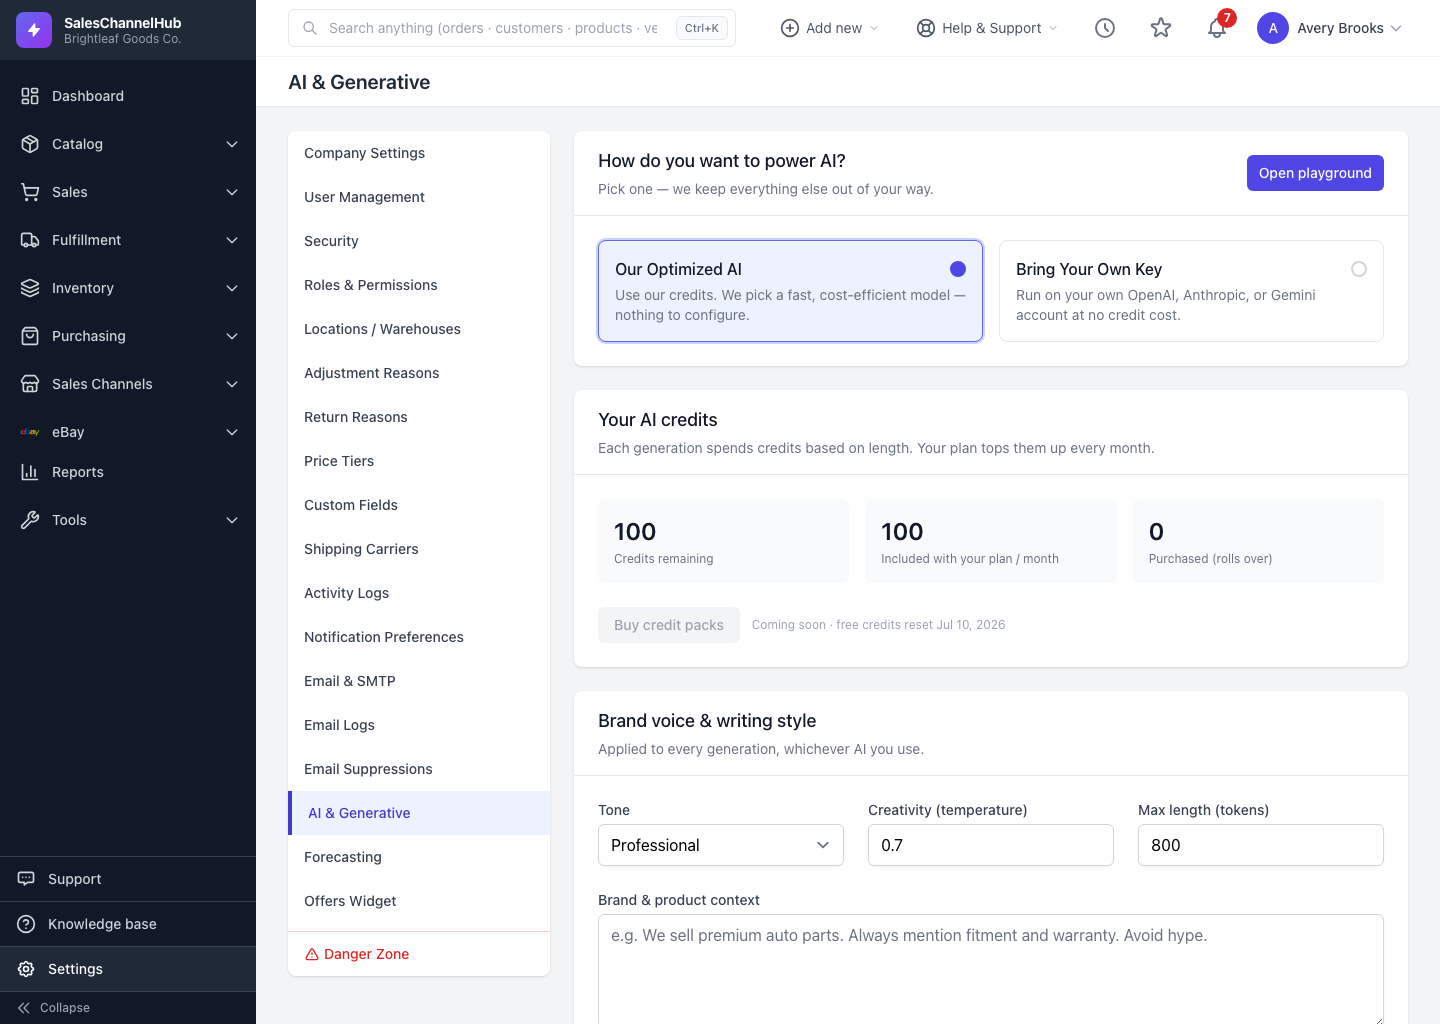Screen dimensions: 1440x1024
Task: Open Notification Preferences settings
Action: tap(419, 637)
